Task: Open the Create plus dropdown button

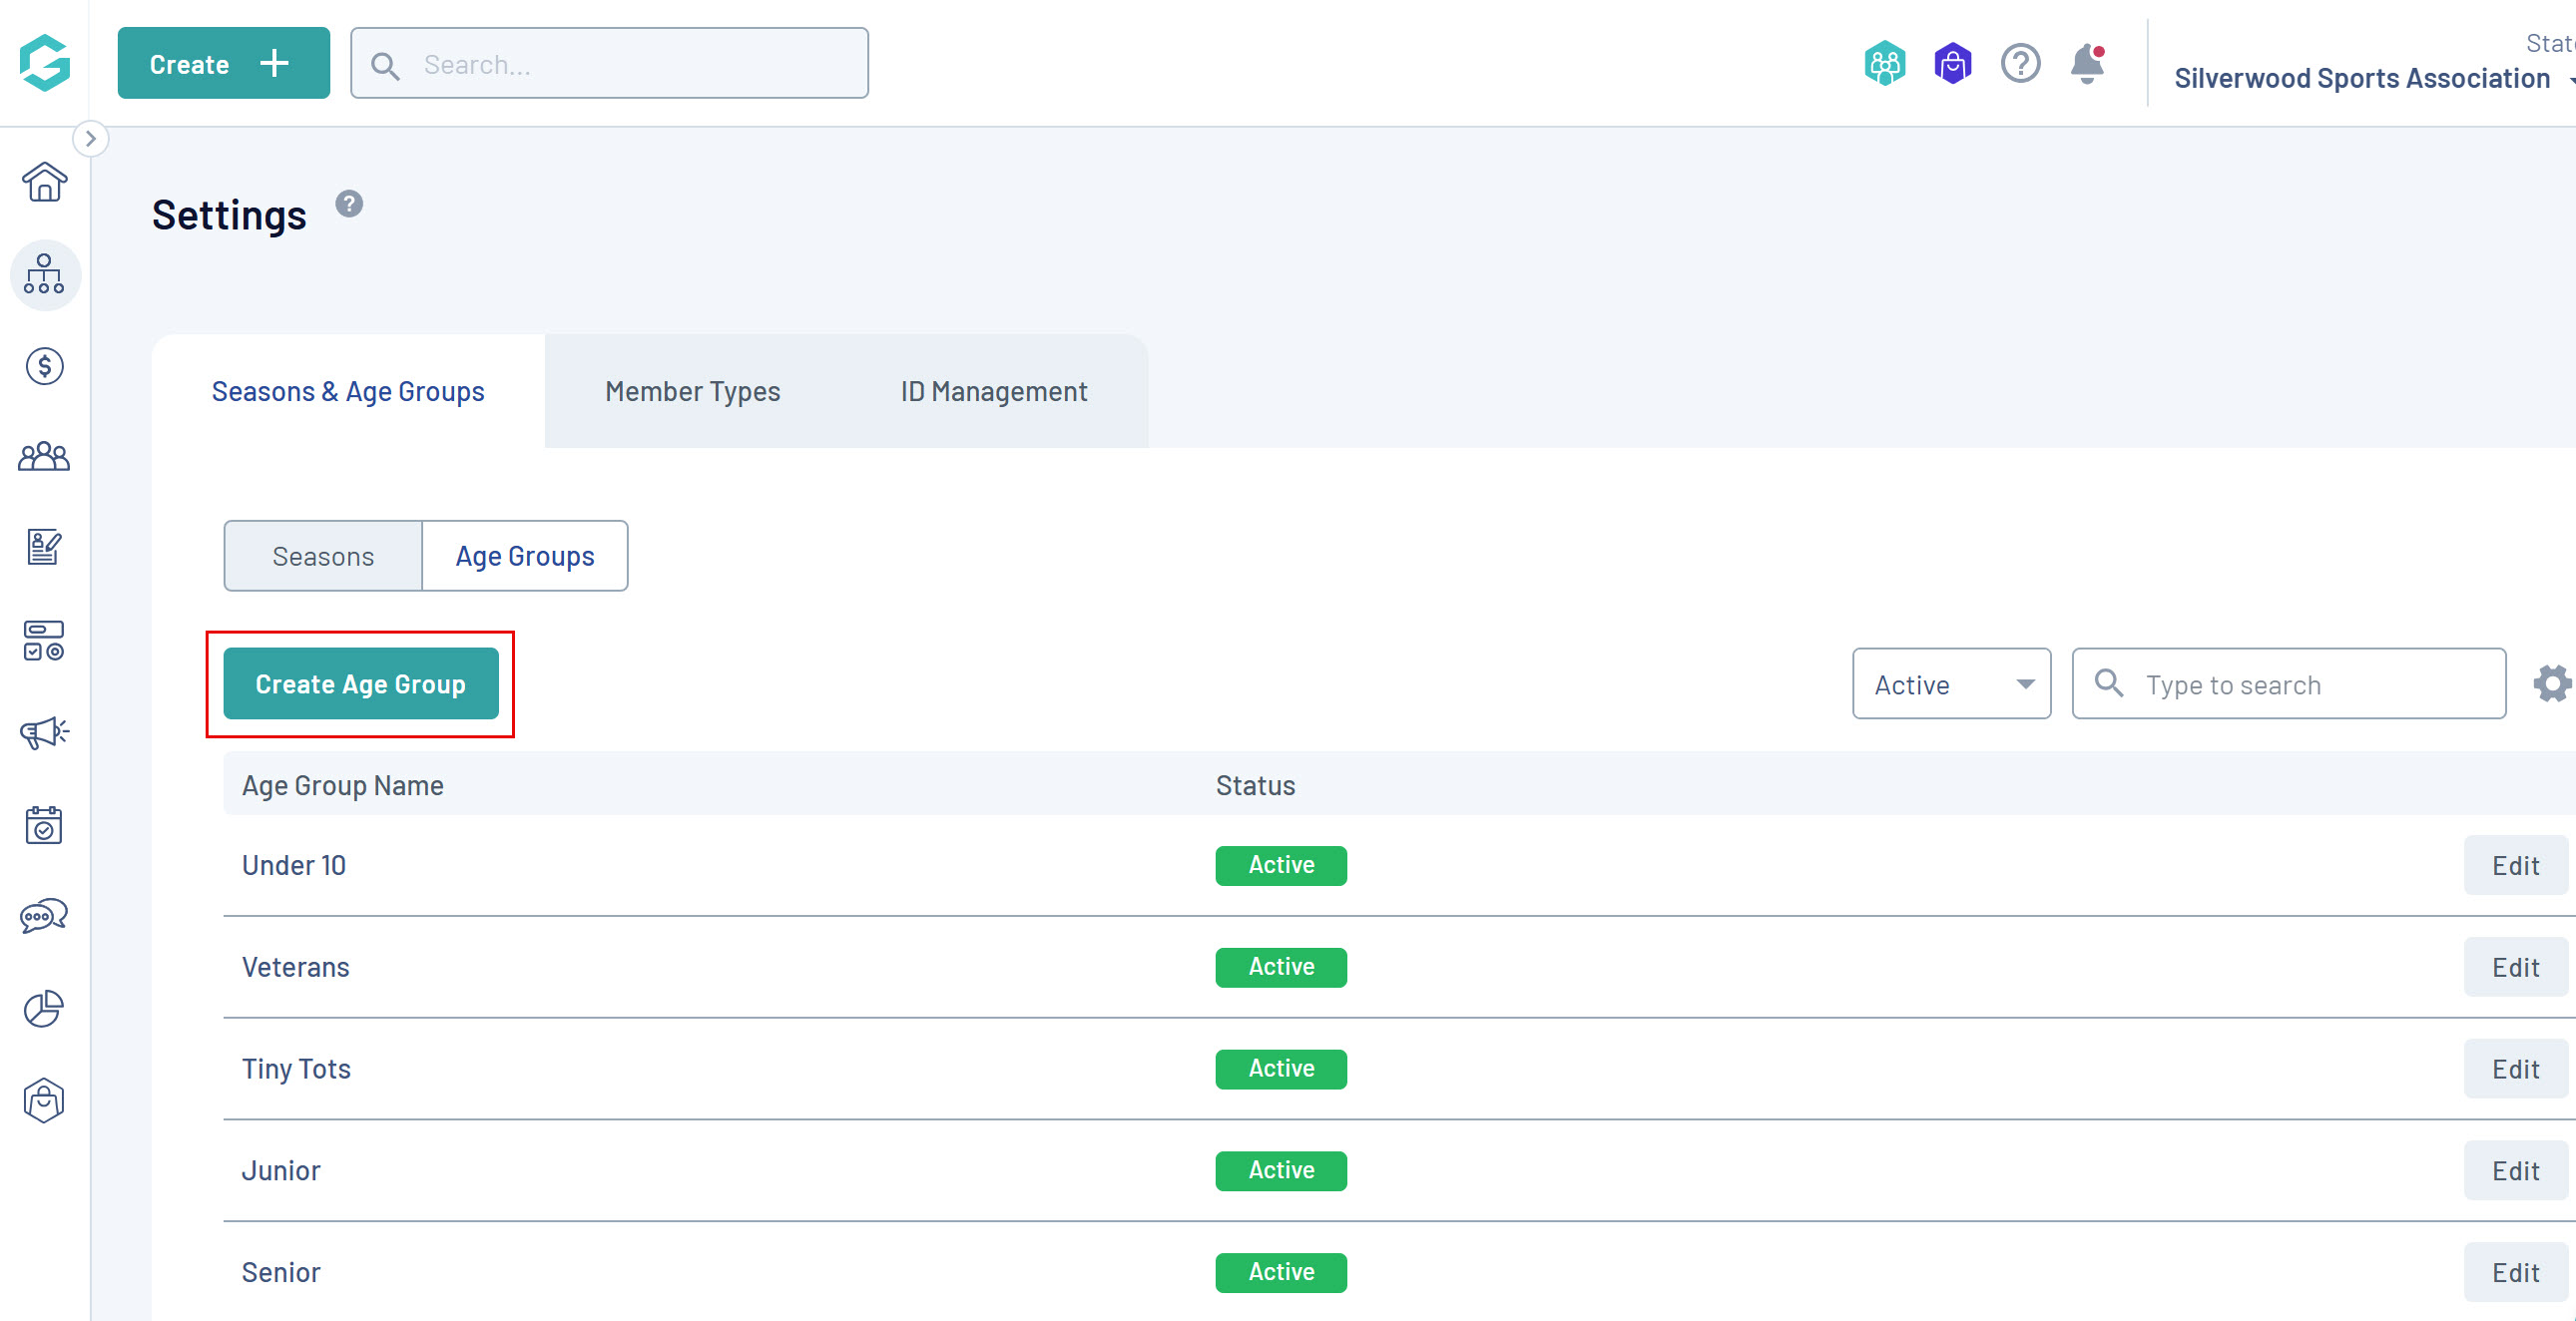Action: click(223, 64)
